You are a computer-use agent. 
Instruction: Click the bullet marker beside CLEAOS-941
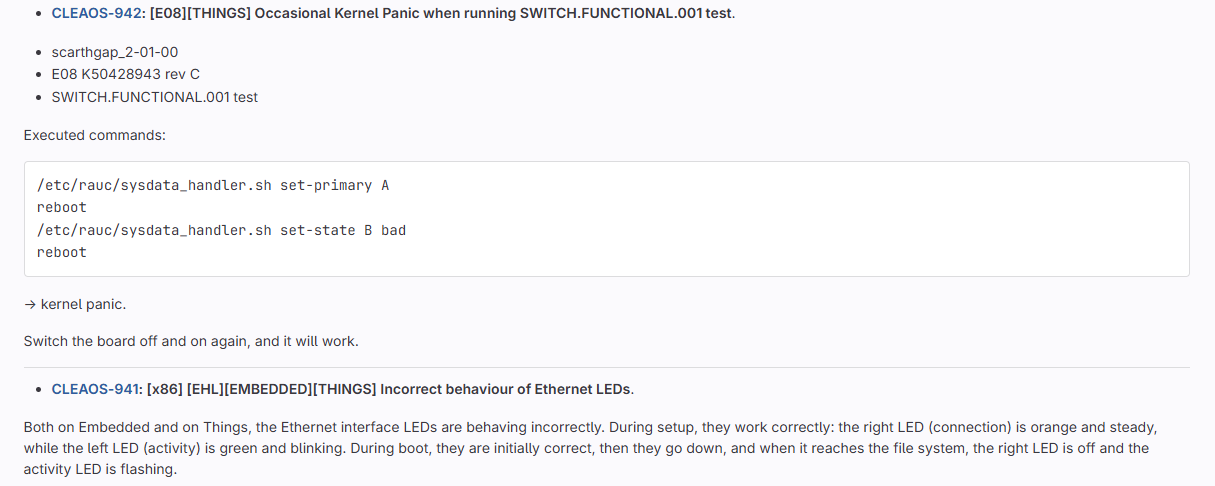pyautogui.click(x=38, y=390)
